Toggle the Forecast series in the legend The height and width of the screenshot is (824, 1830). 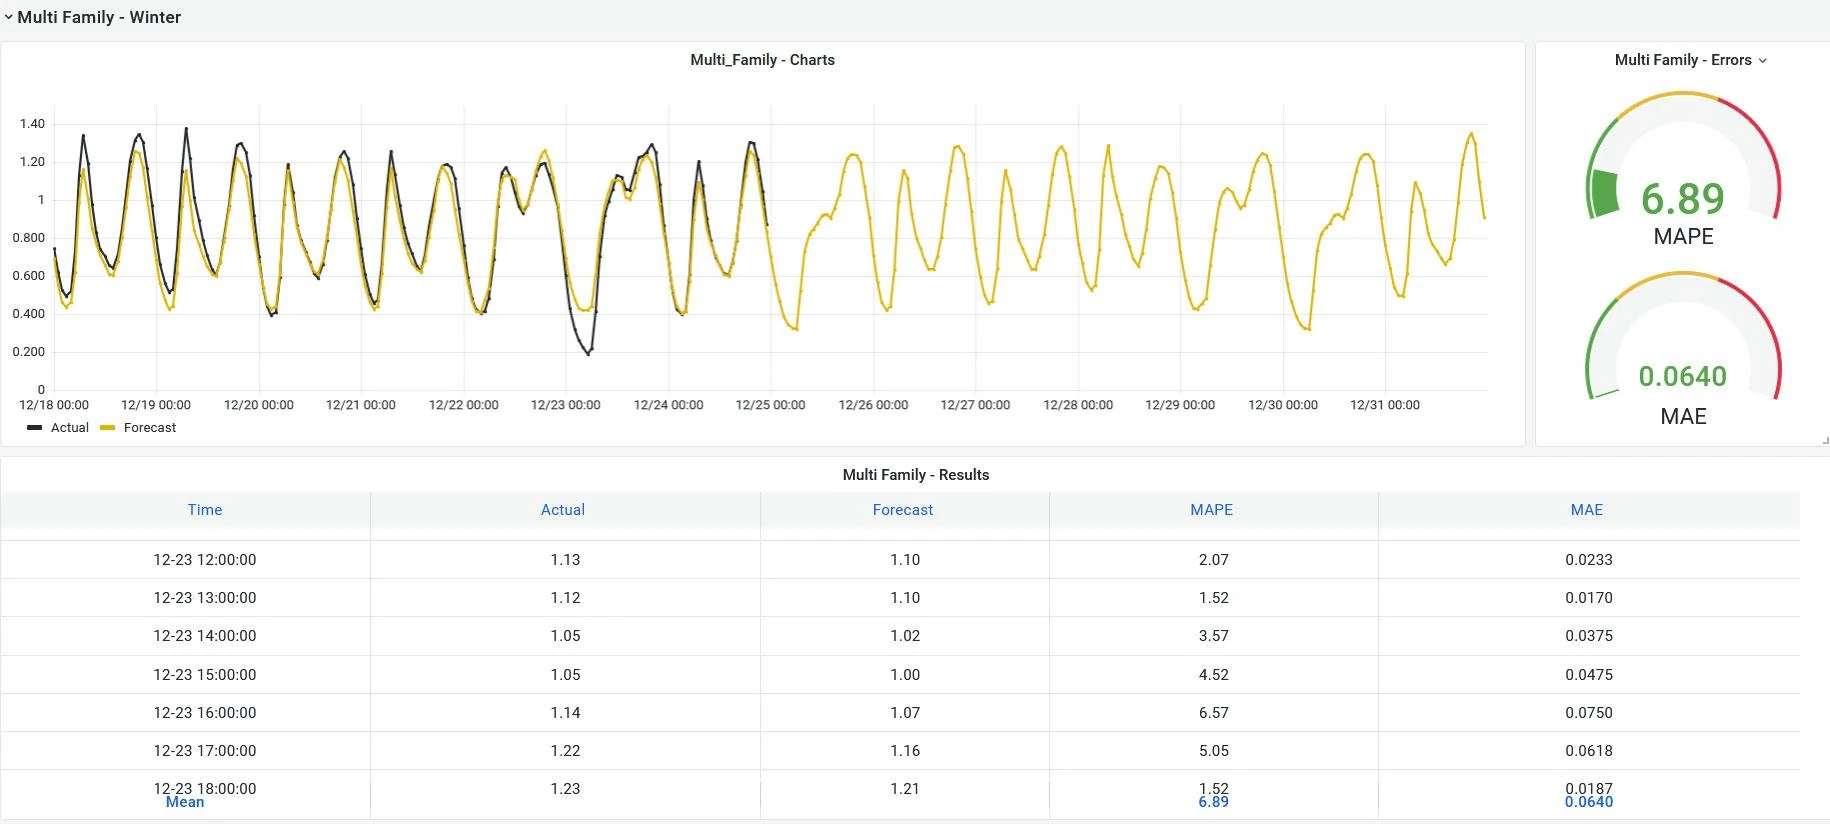150,428
